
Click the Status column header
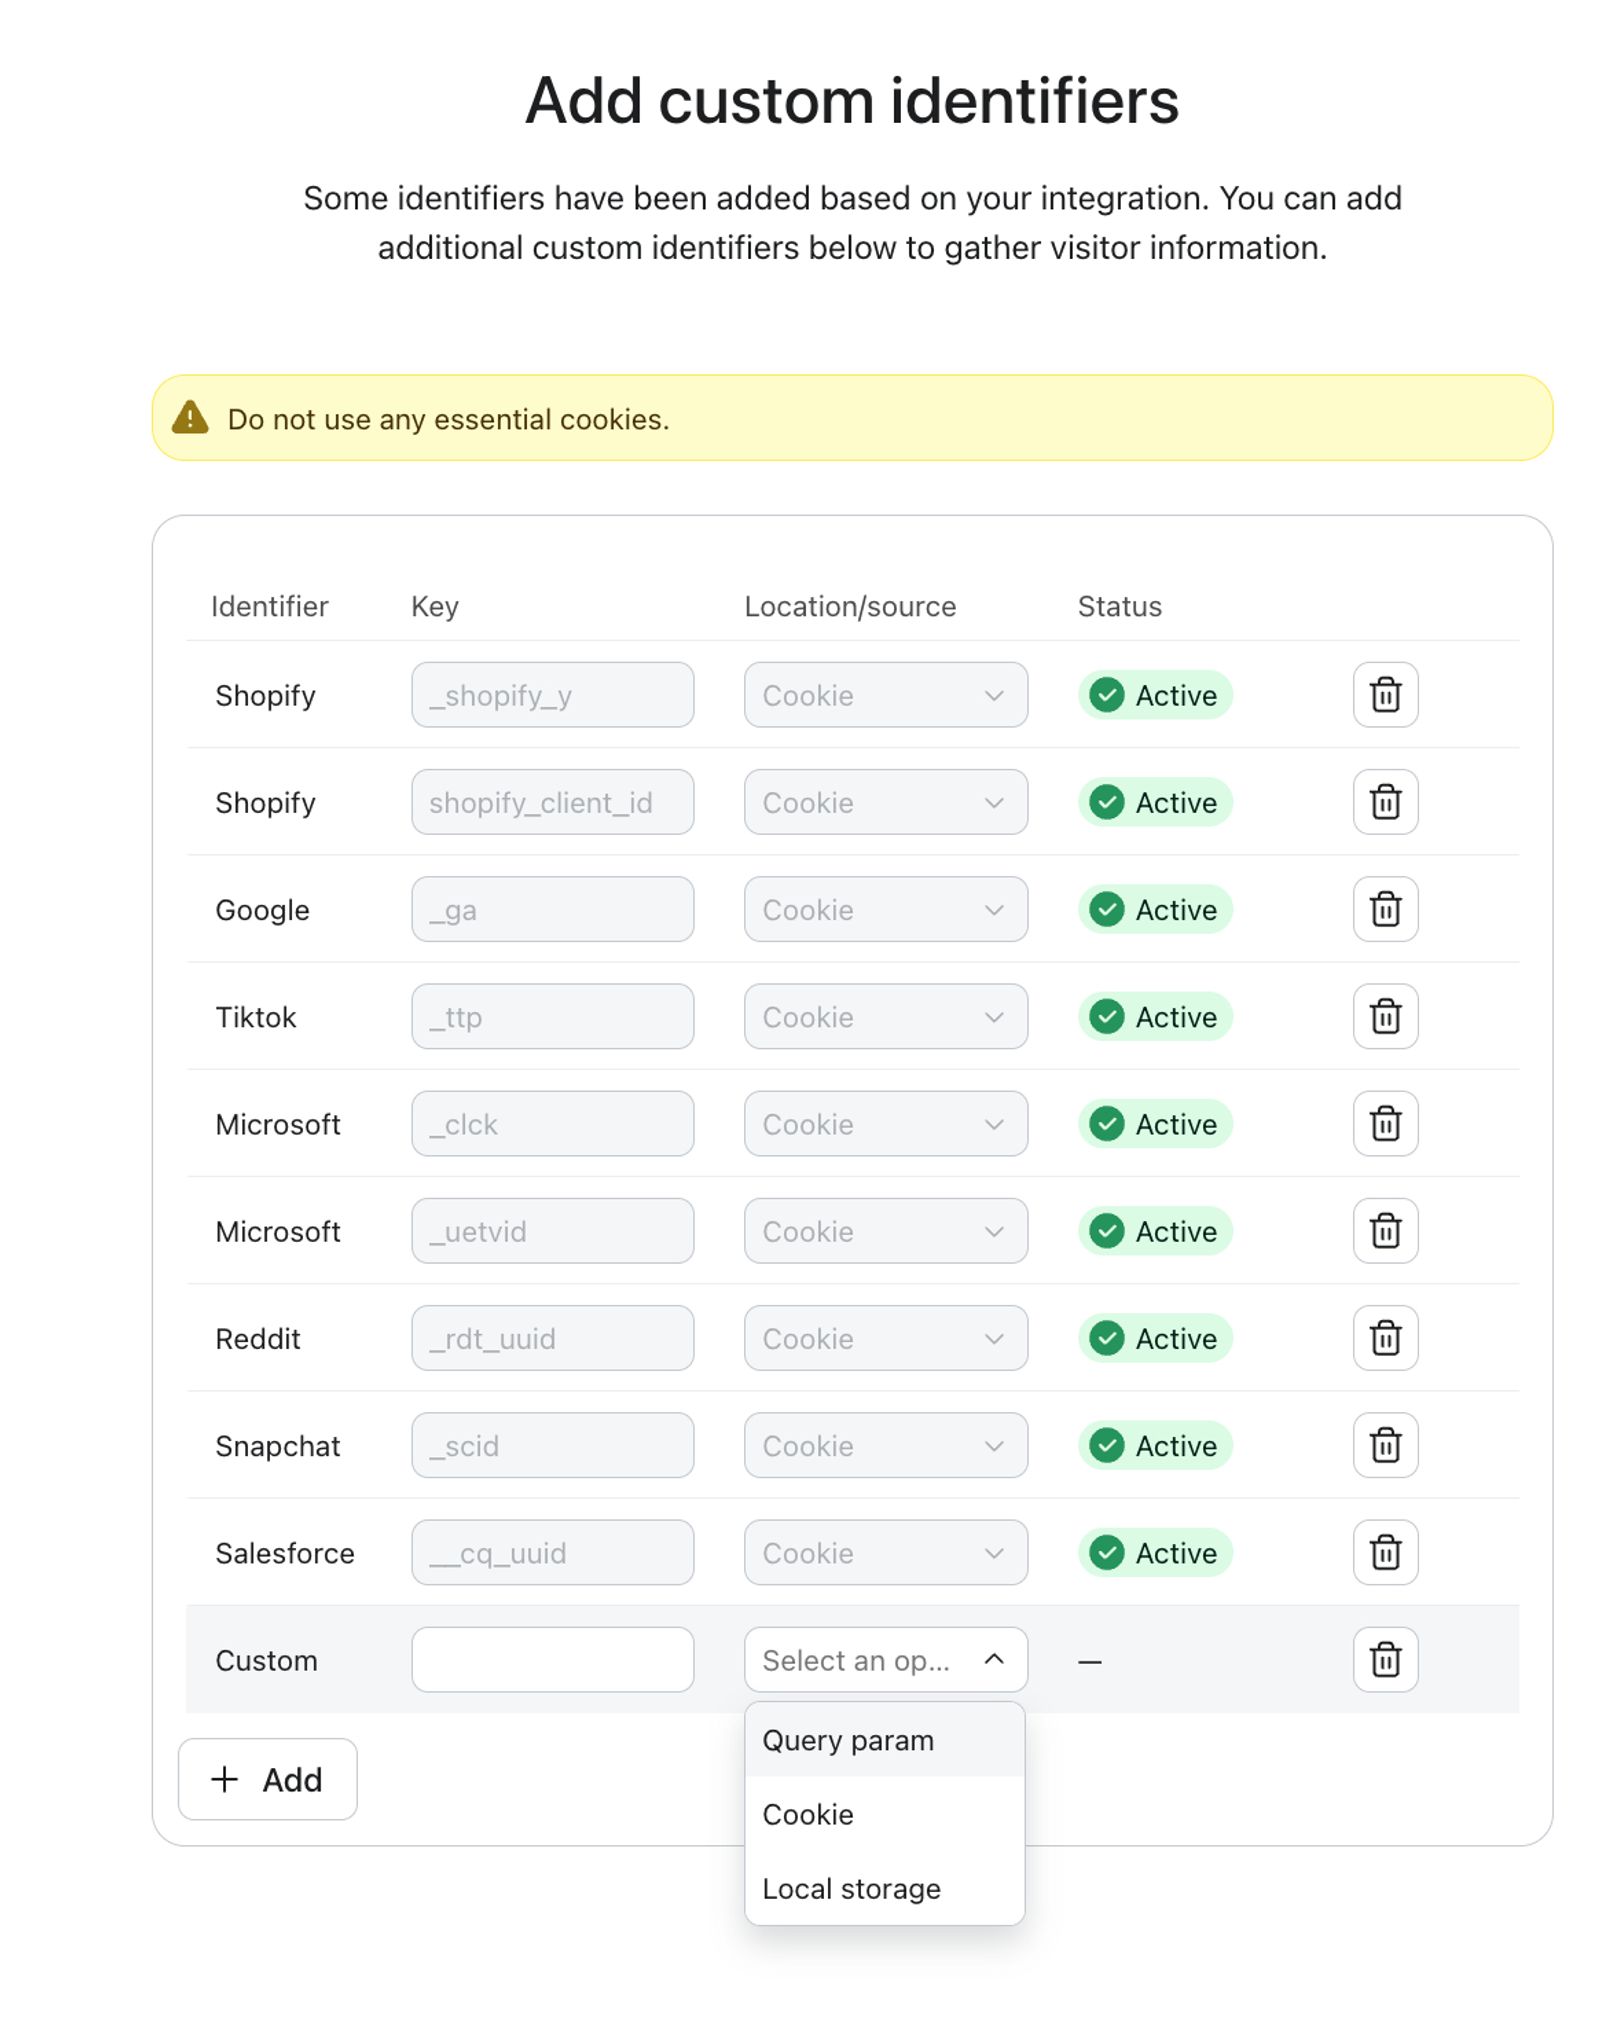click(1120, 606)
